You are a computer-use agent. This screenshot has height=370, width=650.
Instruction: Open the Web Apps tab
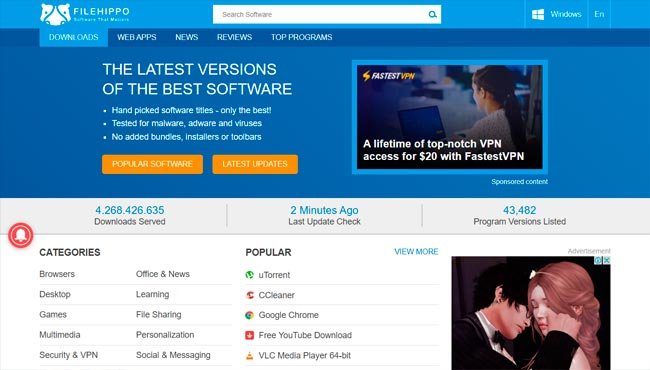coord(137,37)
